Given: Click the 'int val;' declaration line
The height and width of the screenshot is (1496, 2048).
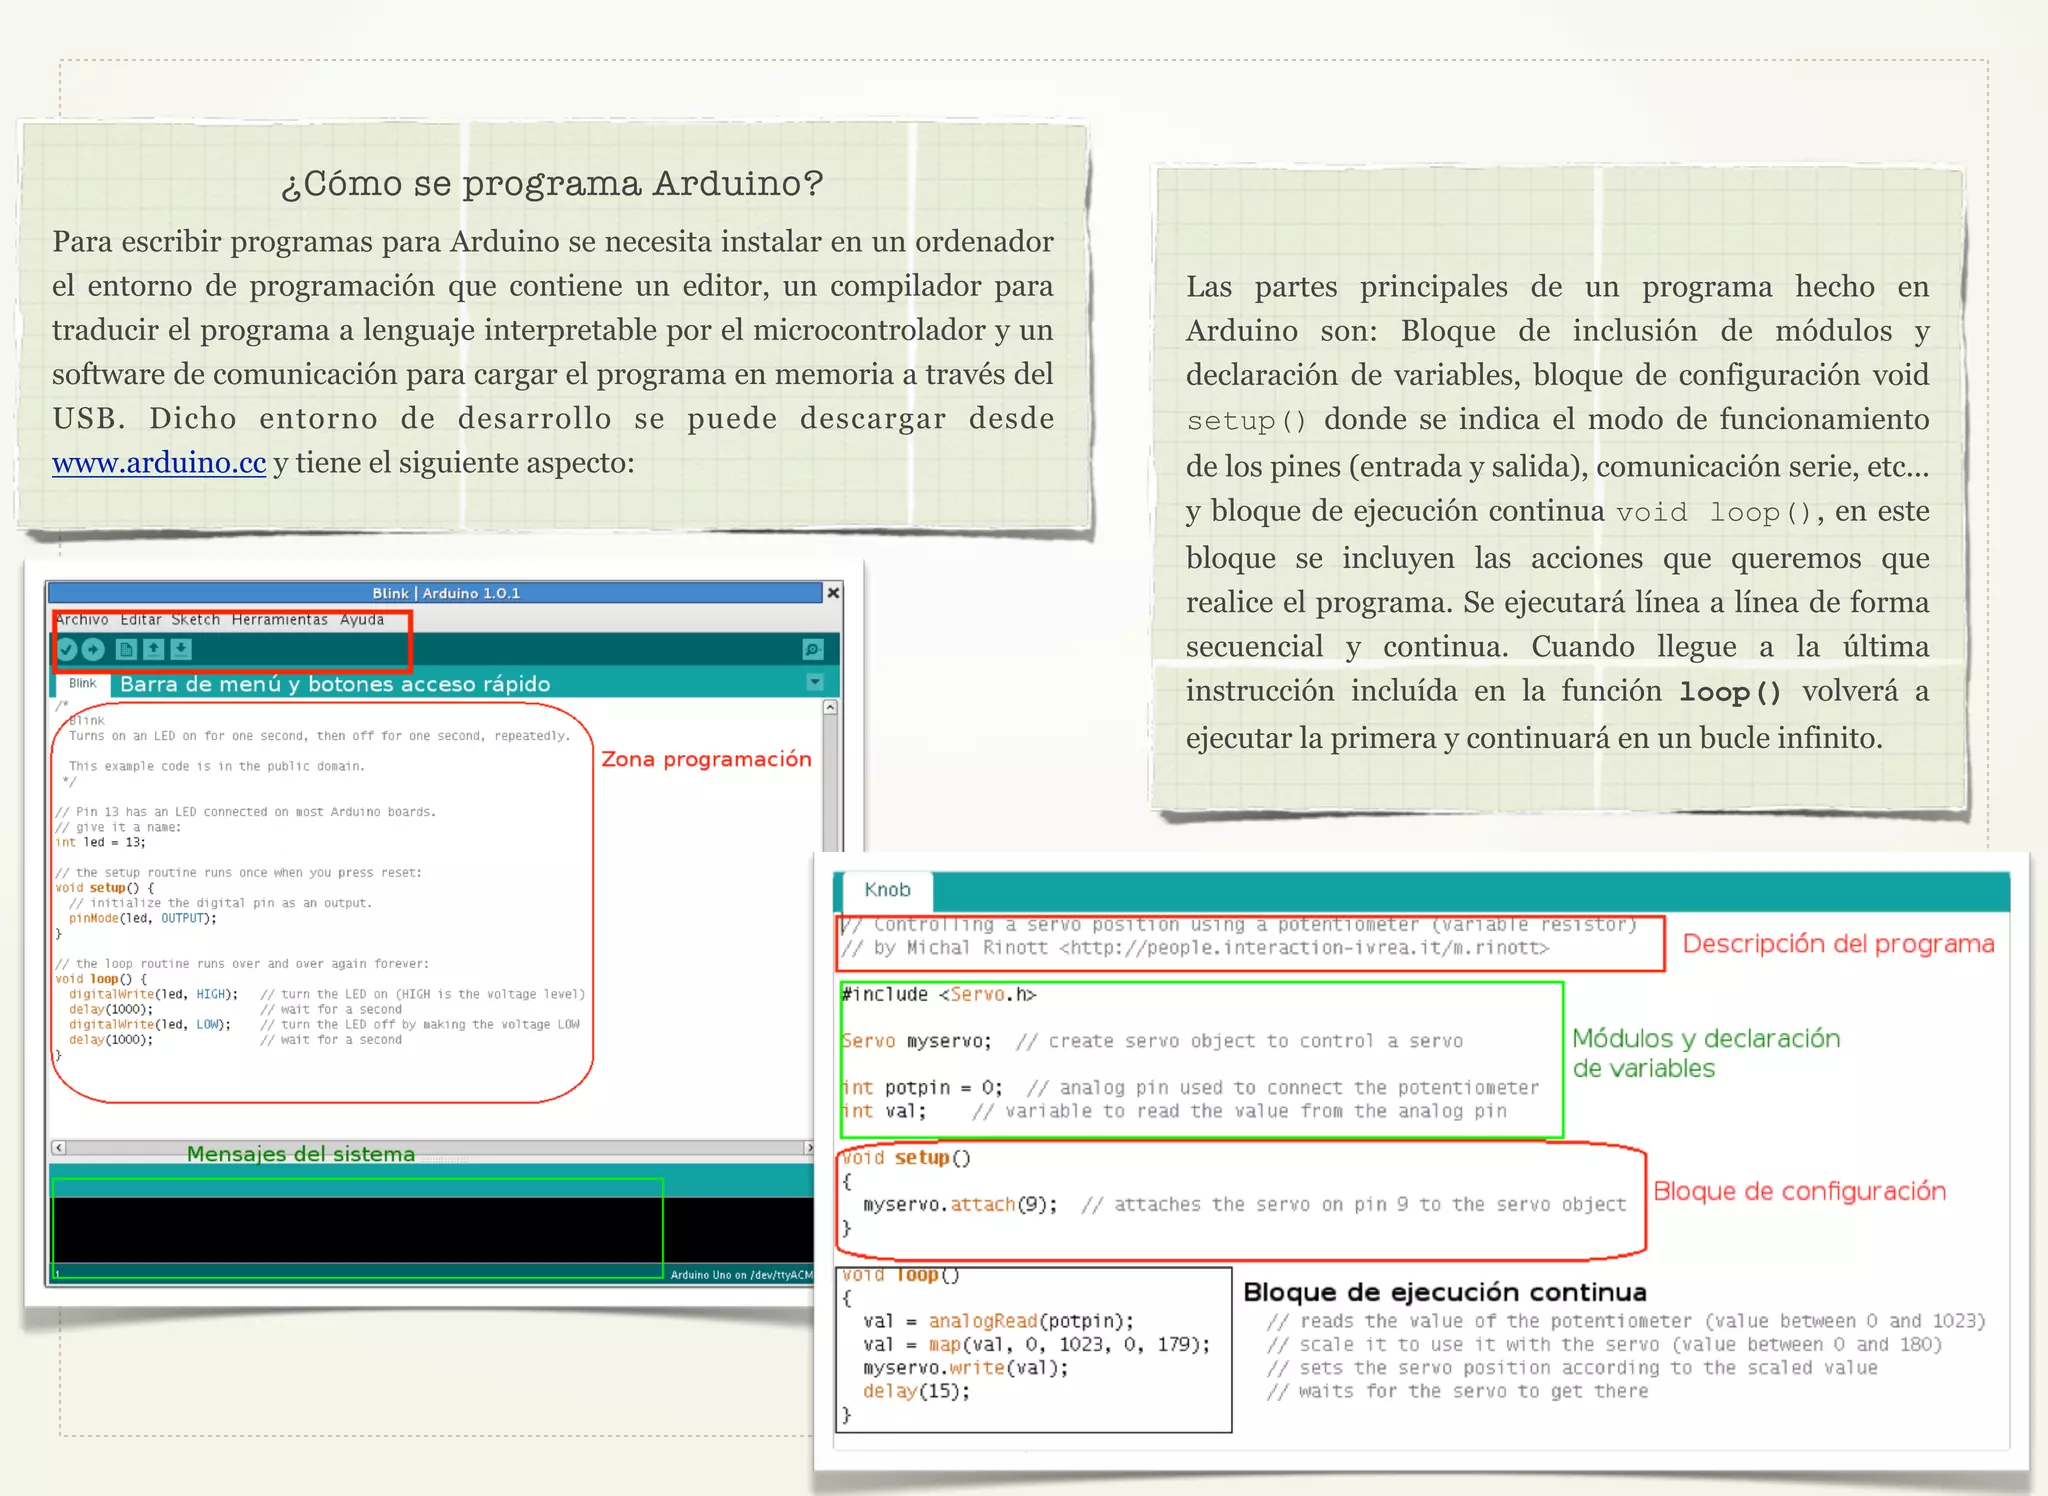Looking at the screenshot, I should tap(884, 1112).
